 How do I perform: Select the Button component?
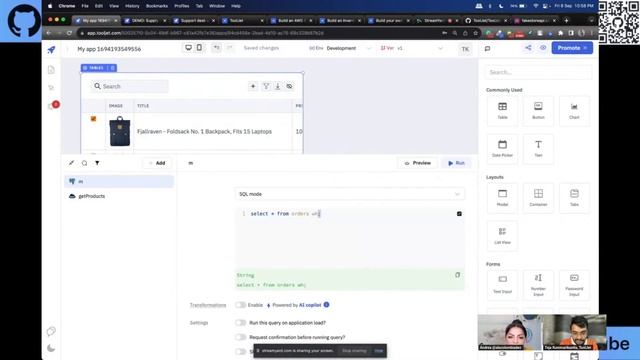click(x=538, y=111)
